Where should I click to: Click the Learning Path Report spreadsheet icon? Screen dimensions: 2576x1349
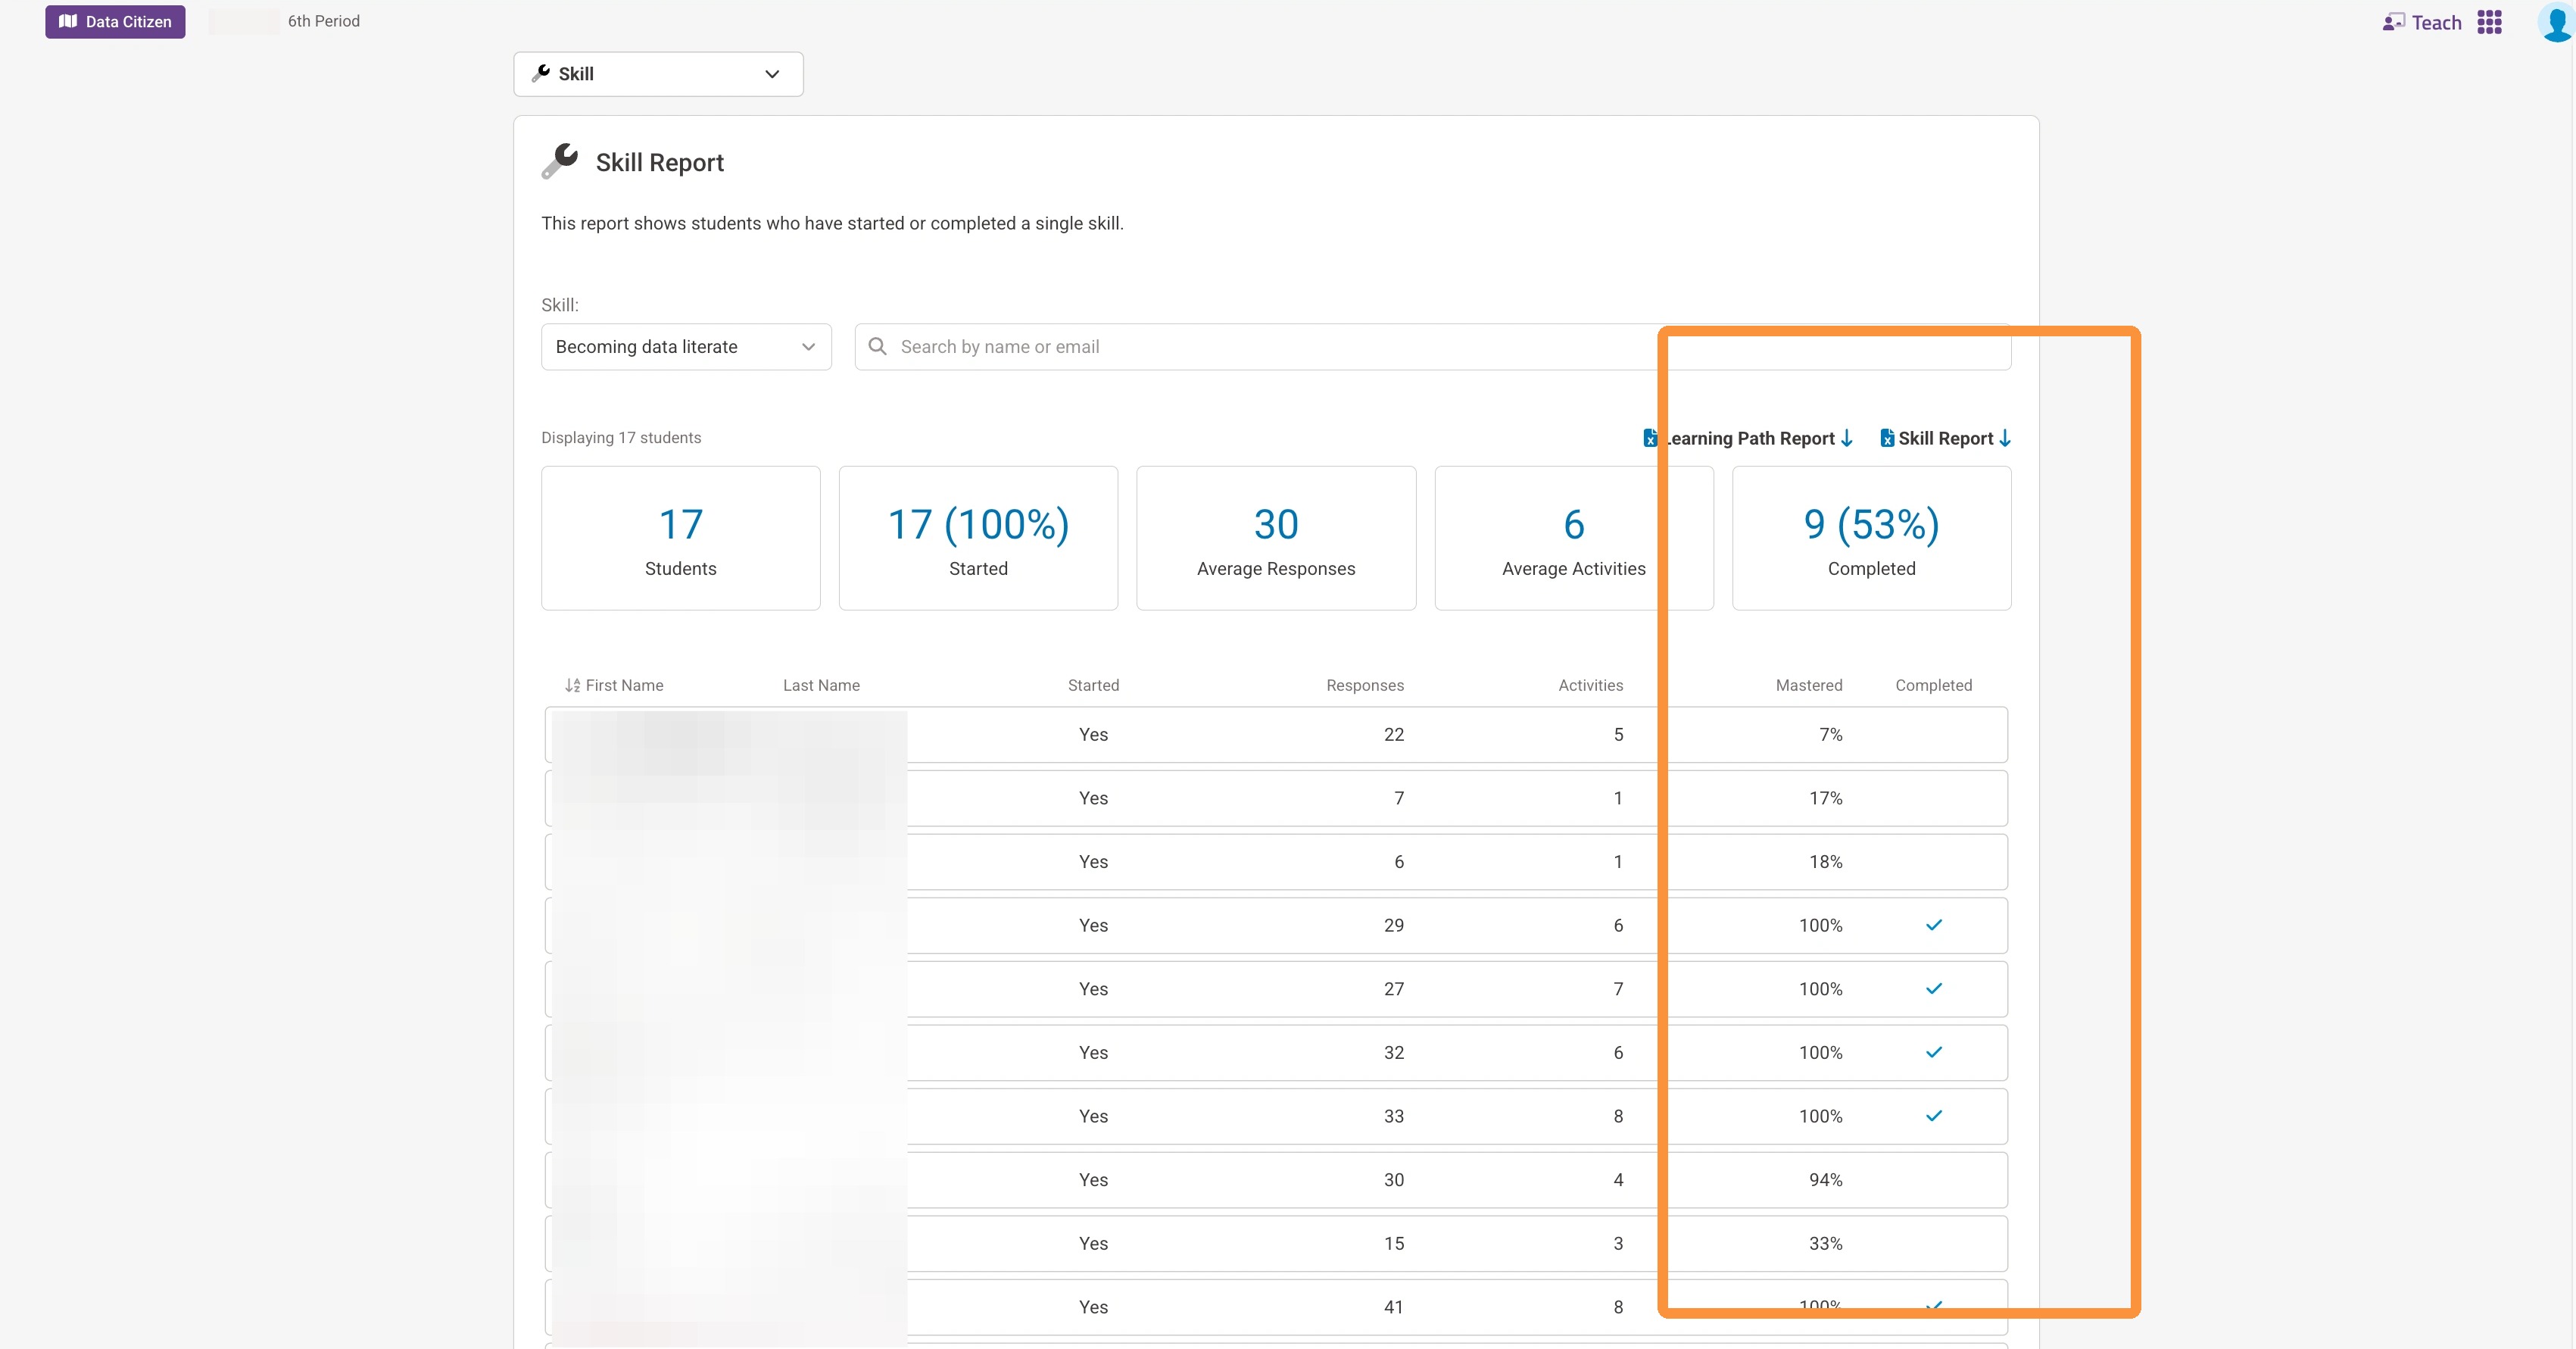[x=1650, y=438]
